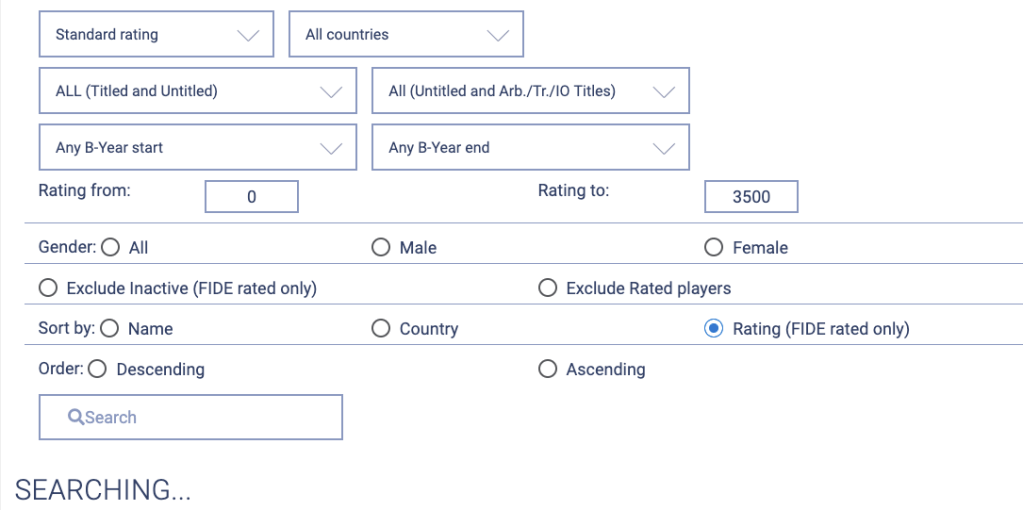Screen dimensions: 1023x510
Task: Choose the Female gender radio button
Action: tap(714, 247)
